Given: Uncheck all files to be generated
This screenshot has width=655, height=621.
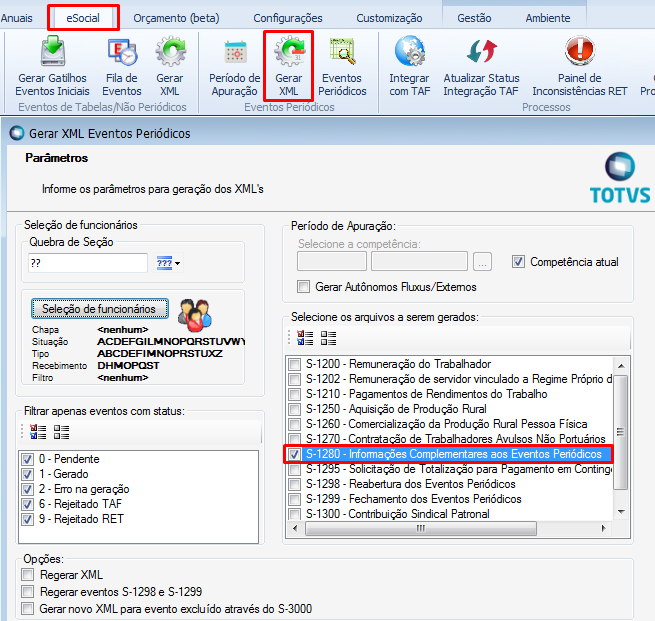Looking at the screenshot, I should 329,338.
